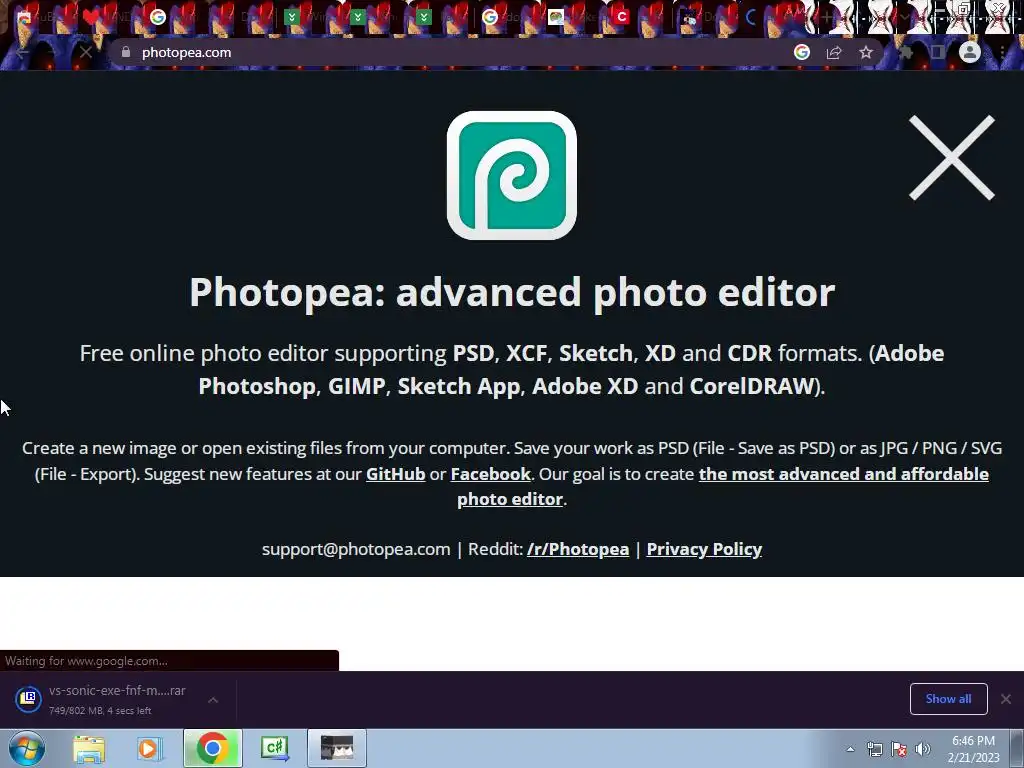Viewport: 1024px width, 768px height.
Task: Bookmark this page with the star
Action: pos(865,52)
